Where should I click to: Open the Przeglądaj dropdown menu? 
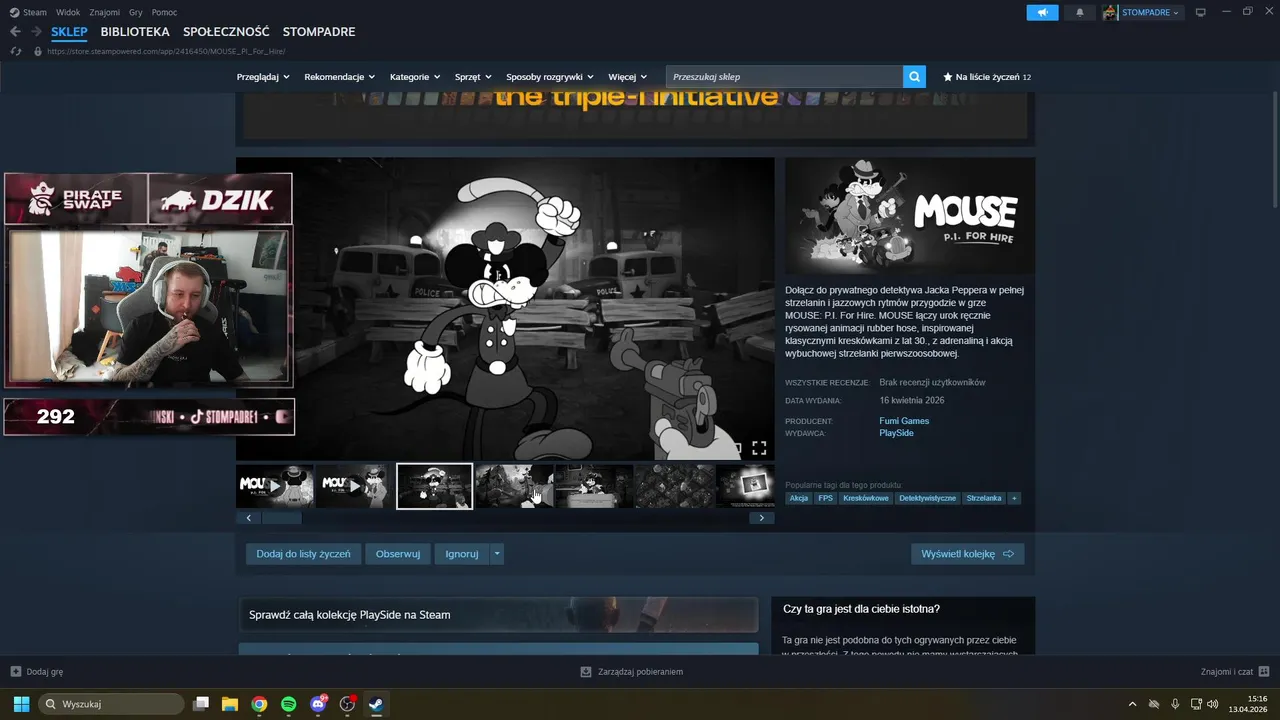[x=263, y=77]
